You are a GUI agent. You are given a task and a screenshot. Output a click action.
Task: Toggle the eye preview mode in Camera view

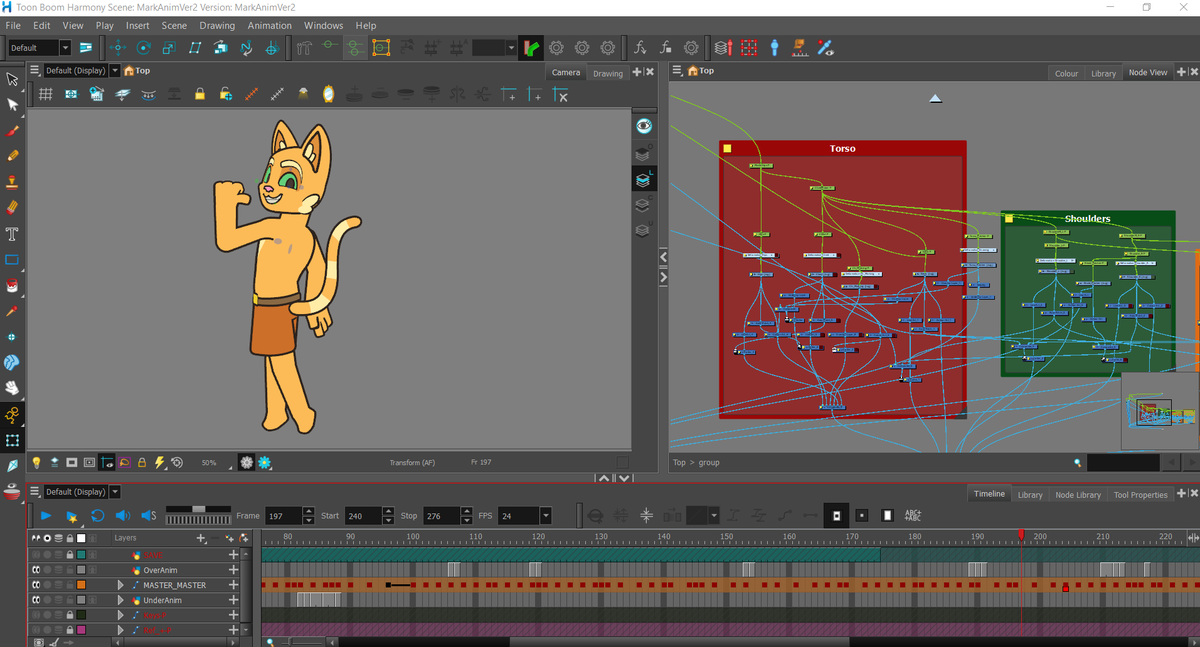tap(644, 126)
